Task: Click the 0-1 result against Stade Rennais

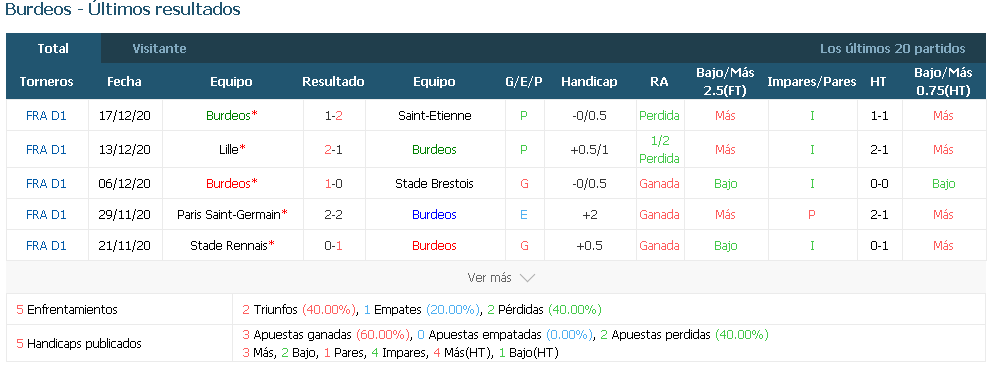Action: click(x=333, y=245)
